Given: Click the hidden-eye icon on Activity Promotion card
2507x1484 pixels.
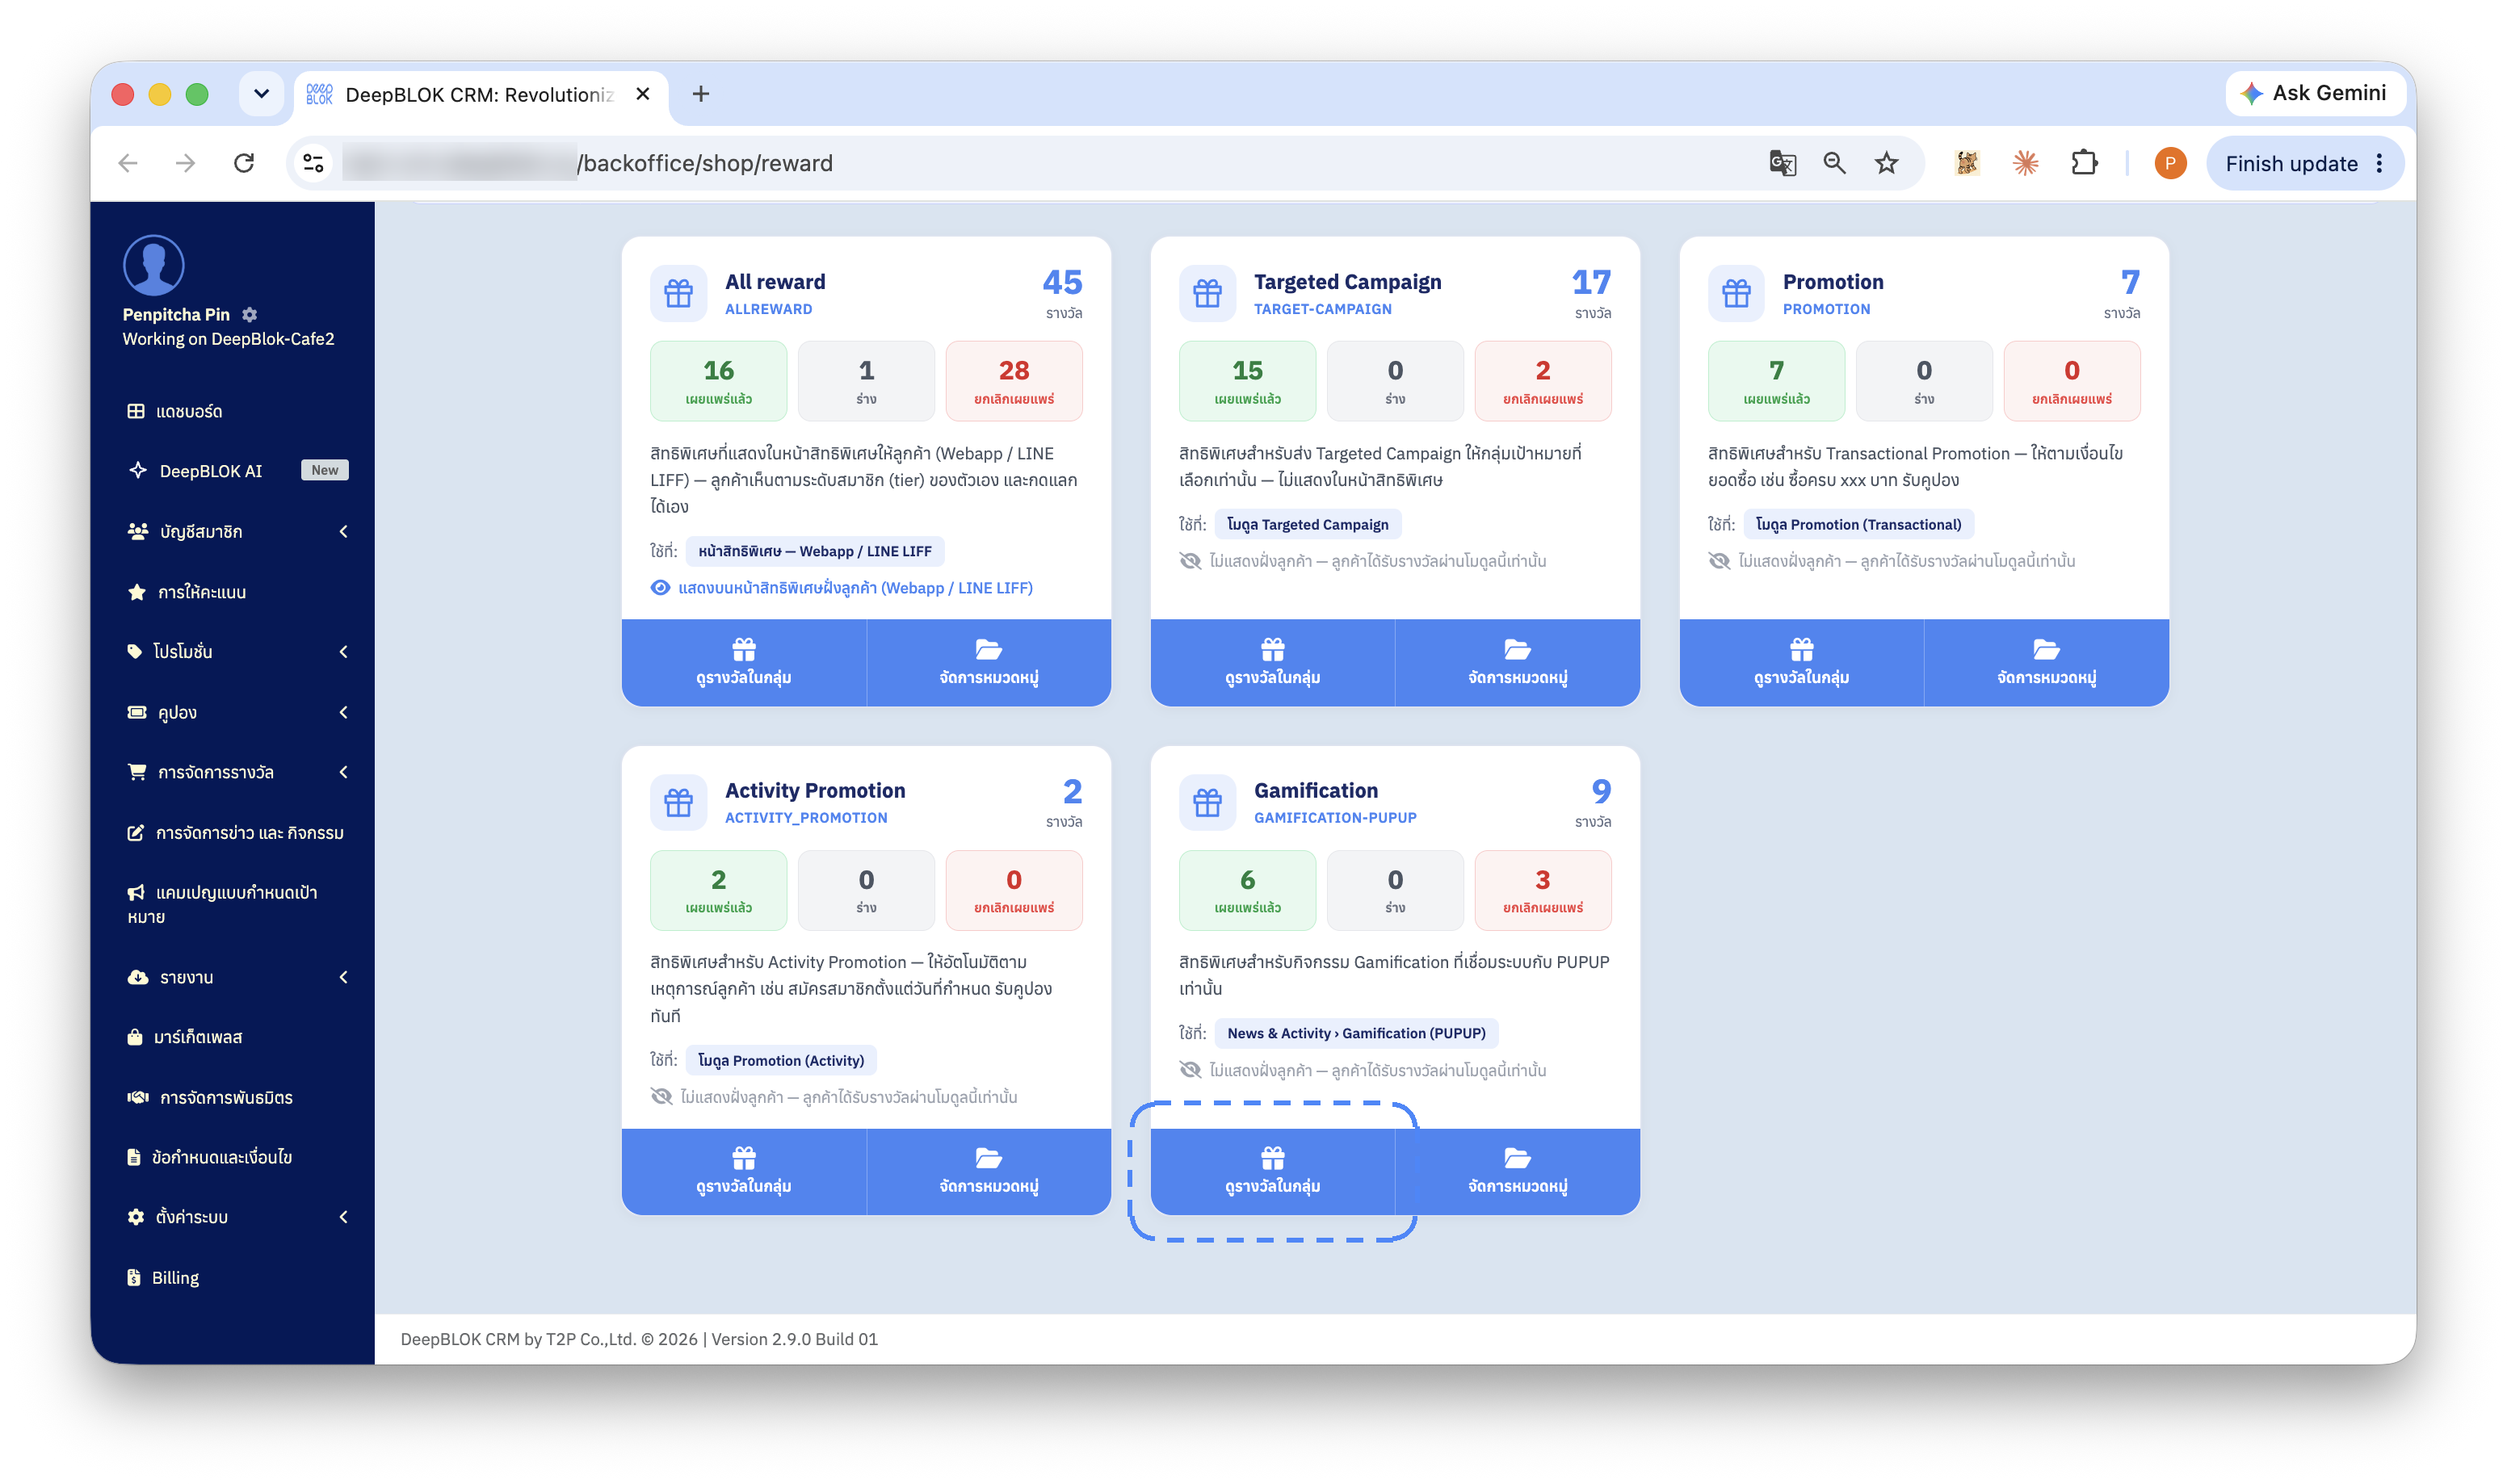Looking at the screenshot, I should tap(661, 1097).
